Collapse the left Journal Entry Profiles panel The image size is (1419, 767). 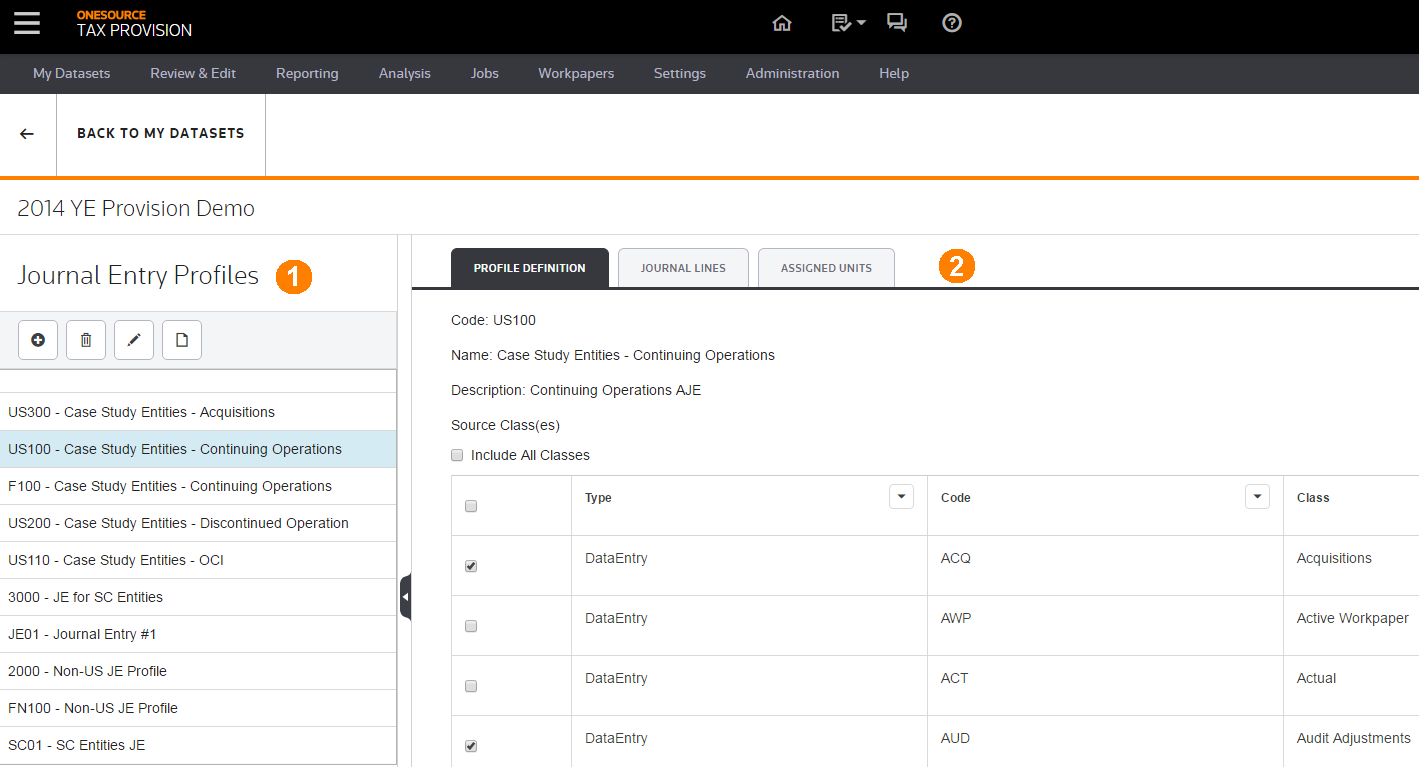coord(405,597)
